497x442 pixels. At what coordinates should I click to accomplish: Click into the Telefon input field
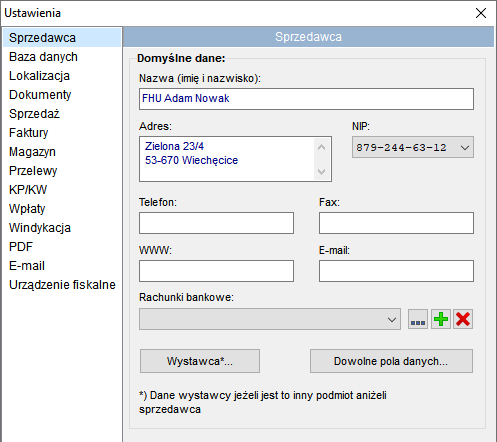(x=216, y=223)
